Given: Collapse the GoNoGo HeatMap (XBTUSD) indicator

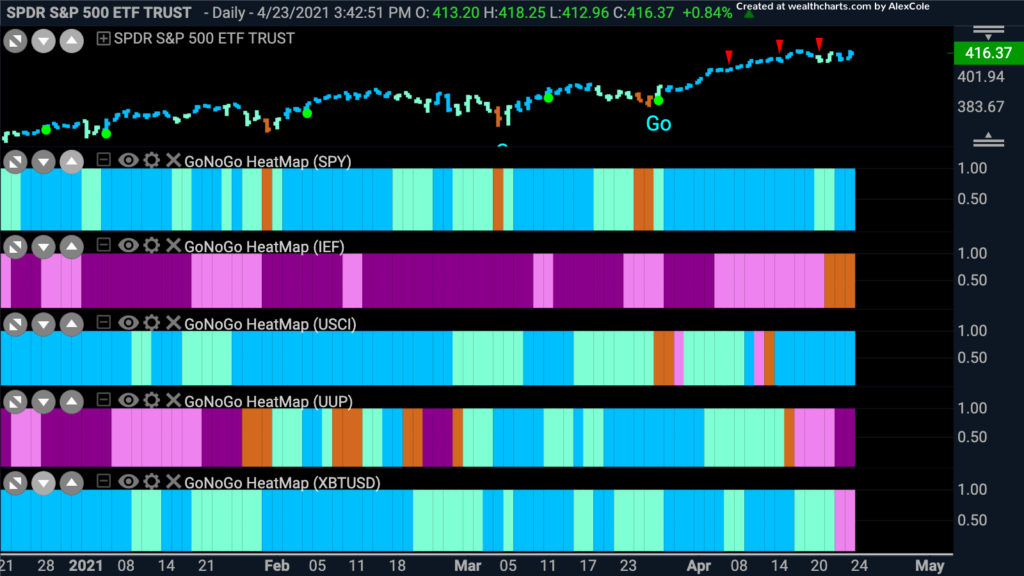Looking at the screenshot, I should (103, 481).
